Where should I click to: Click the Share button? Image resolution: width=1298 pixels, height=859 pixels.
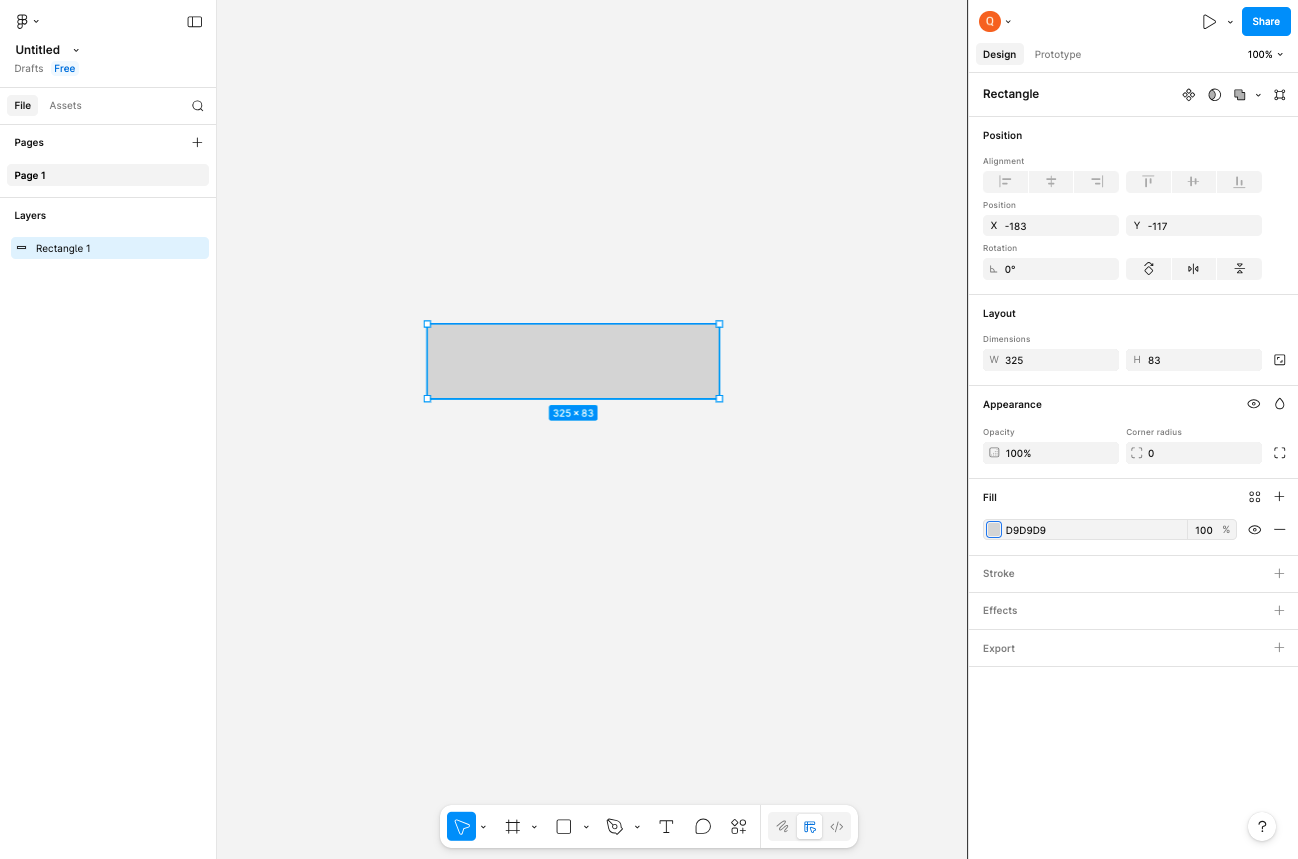point(1266,22)
